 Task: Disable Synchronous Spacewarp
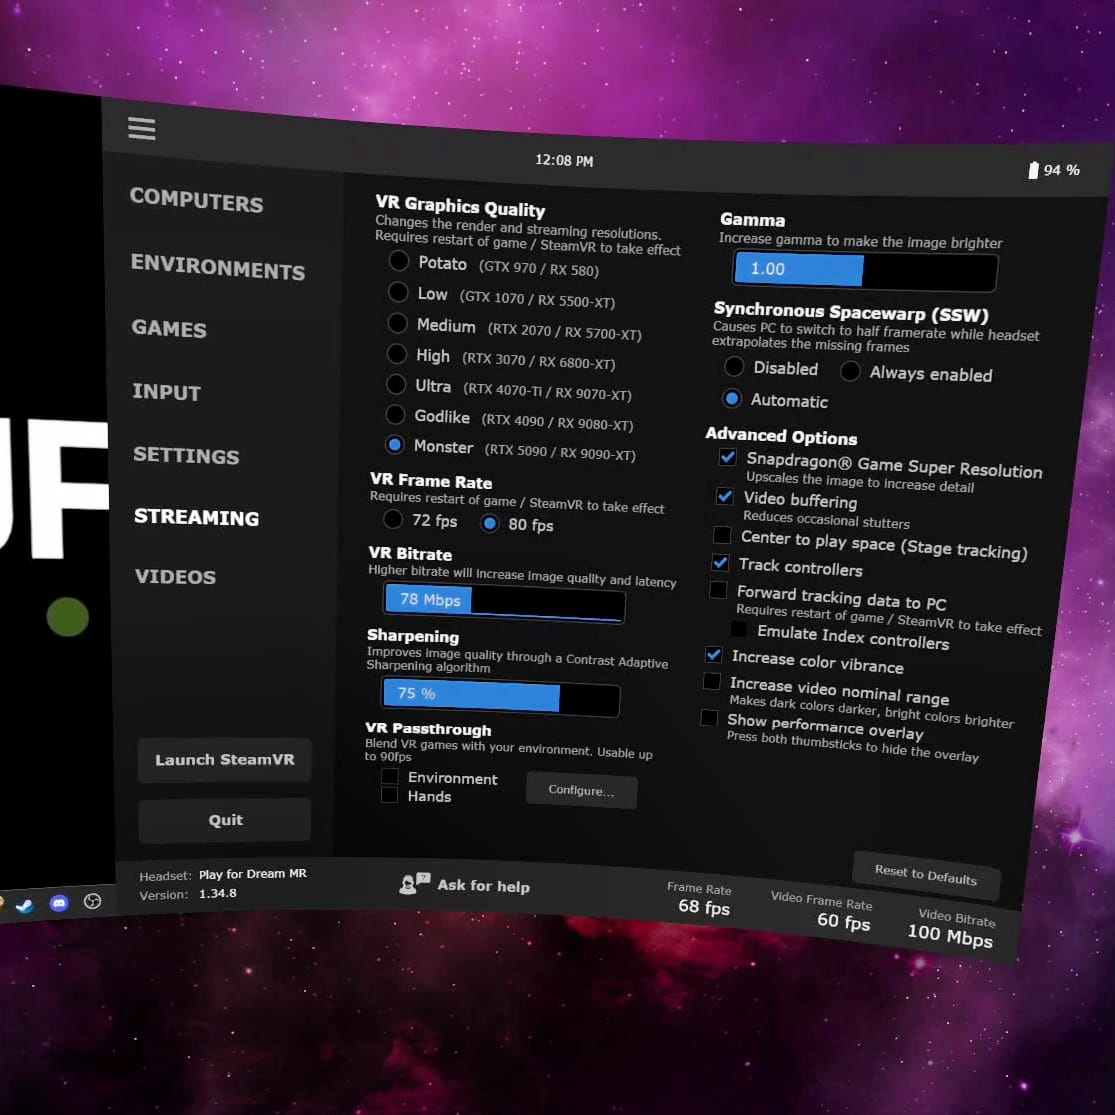(x=734, y=367)
